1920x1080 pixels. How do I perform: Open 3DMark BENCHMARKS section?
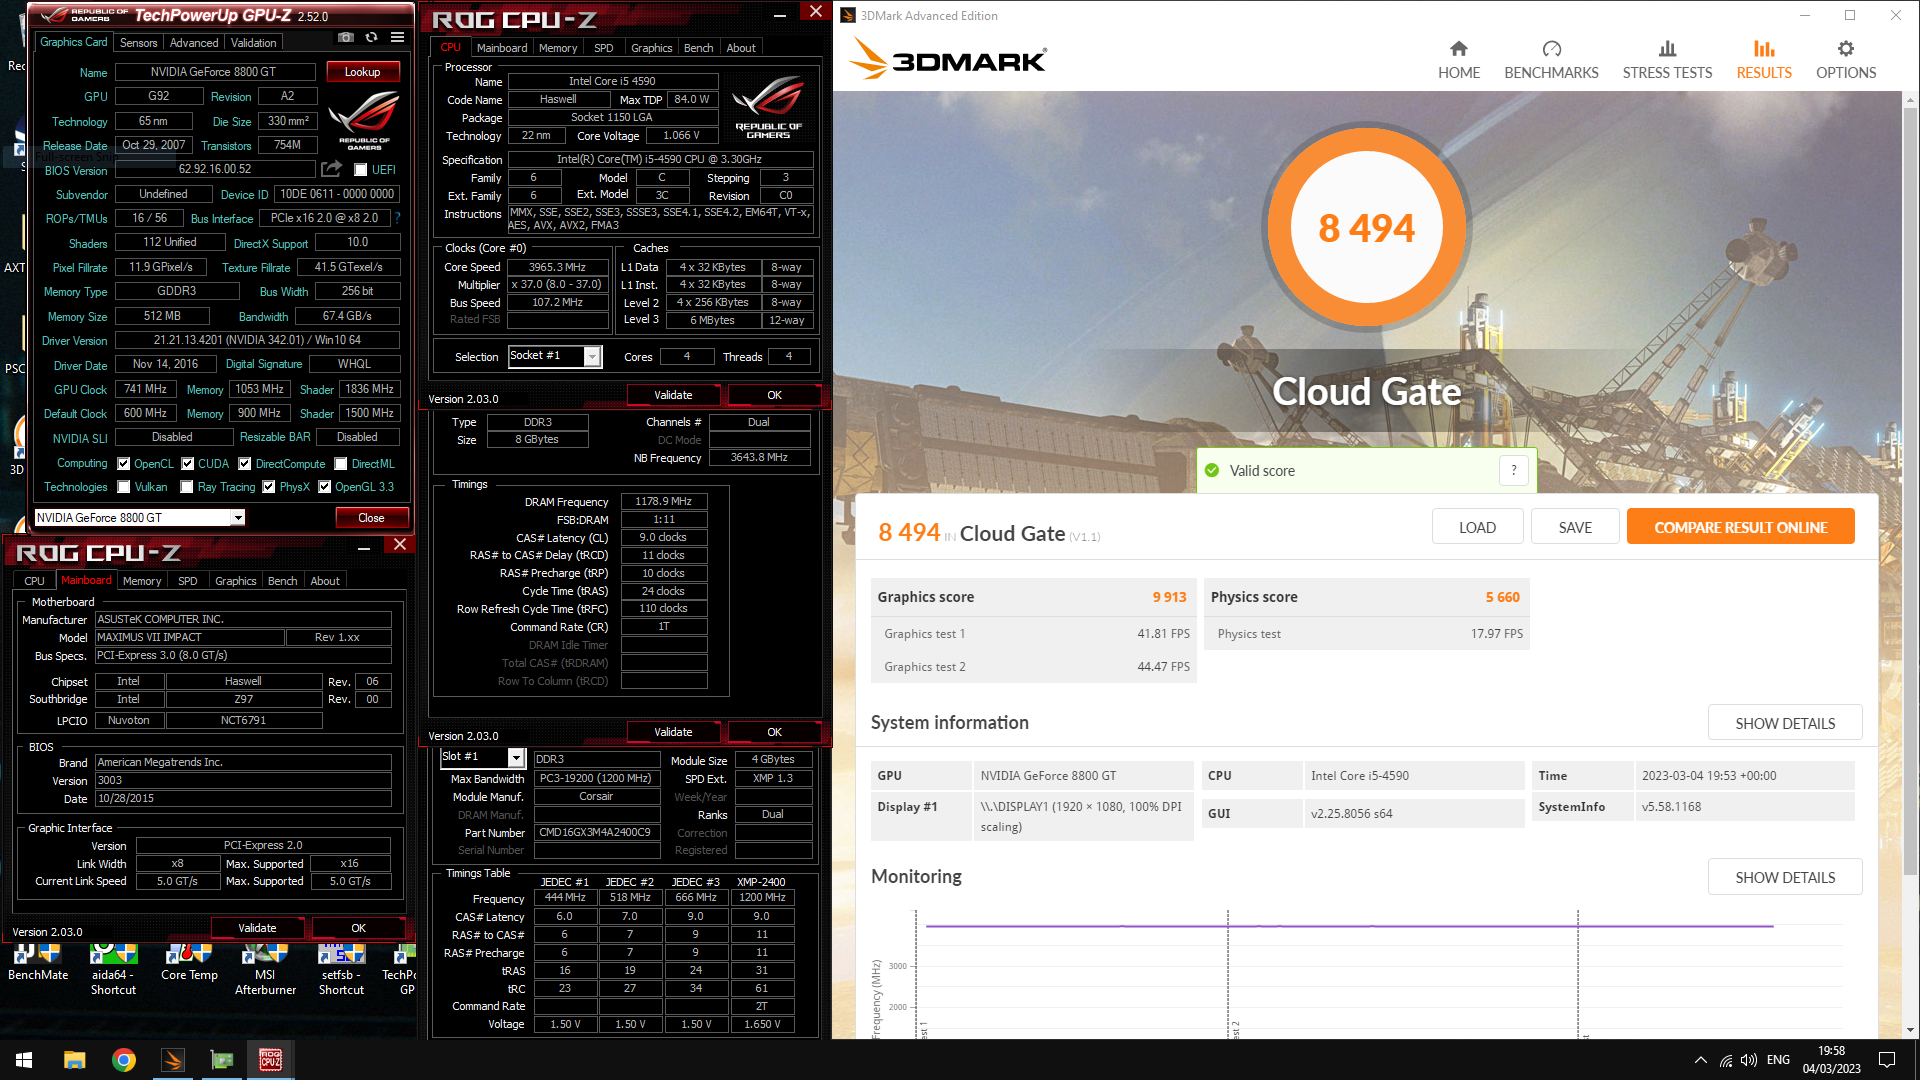[x=1551, y=60]
